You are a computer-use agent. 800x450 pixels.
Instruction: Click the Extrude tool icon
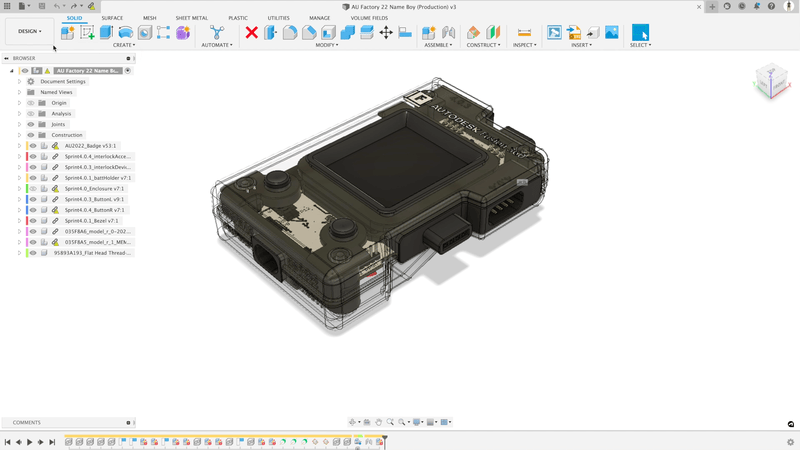pyautogui.click(x=106, y=33)
